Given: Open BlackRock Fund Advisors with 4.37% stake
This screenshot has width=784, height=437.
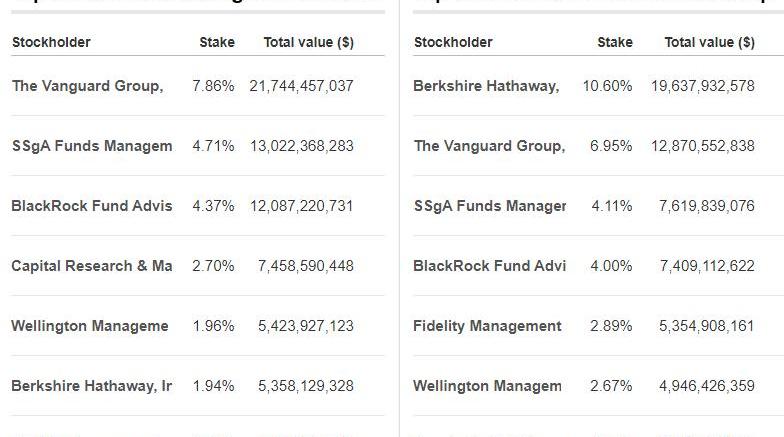Looking at the screenshot, I should (91, 206).
